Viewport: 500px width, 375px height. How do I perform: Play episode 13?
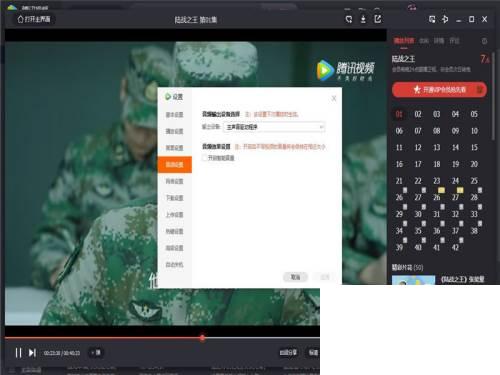(437, 148)
